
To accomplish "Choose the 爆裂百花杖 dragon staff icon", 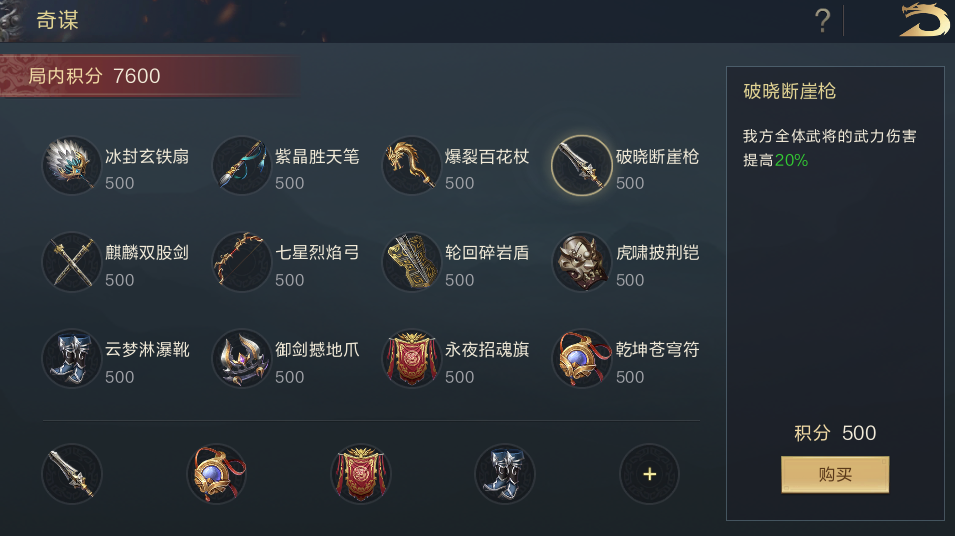I will pos(411,165).
